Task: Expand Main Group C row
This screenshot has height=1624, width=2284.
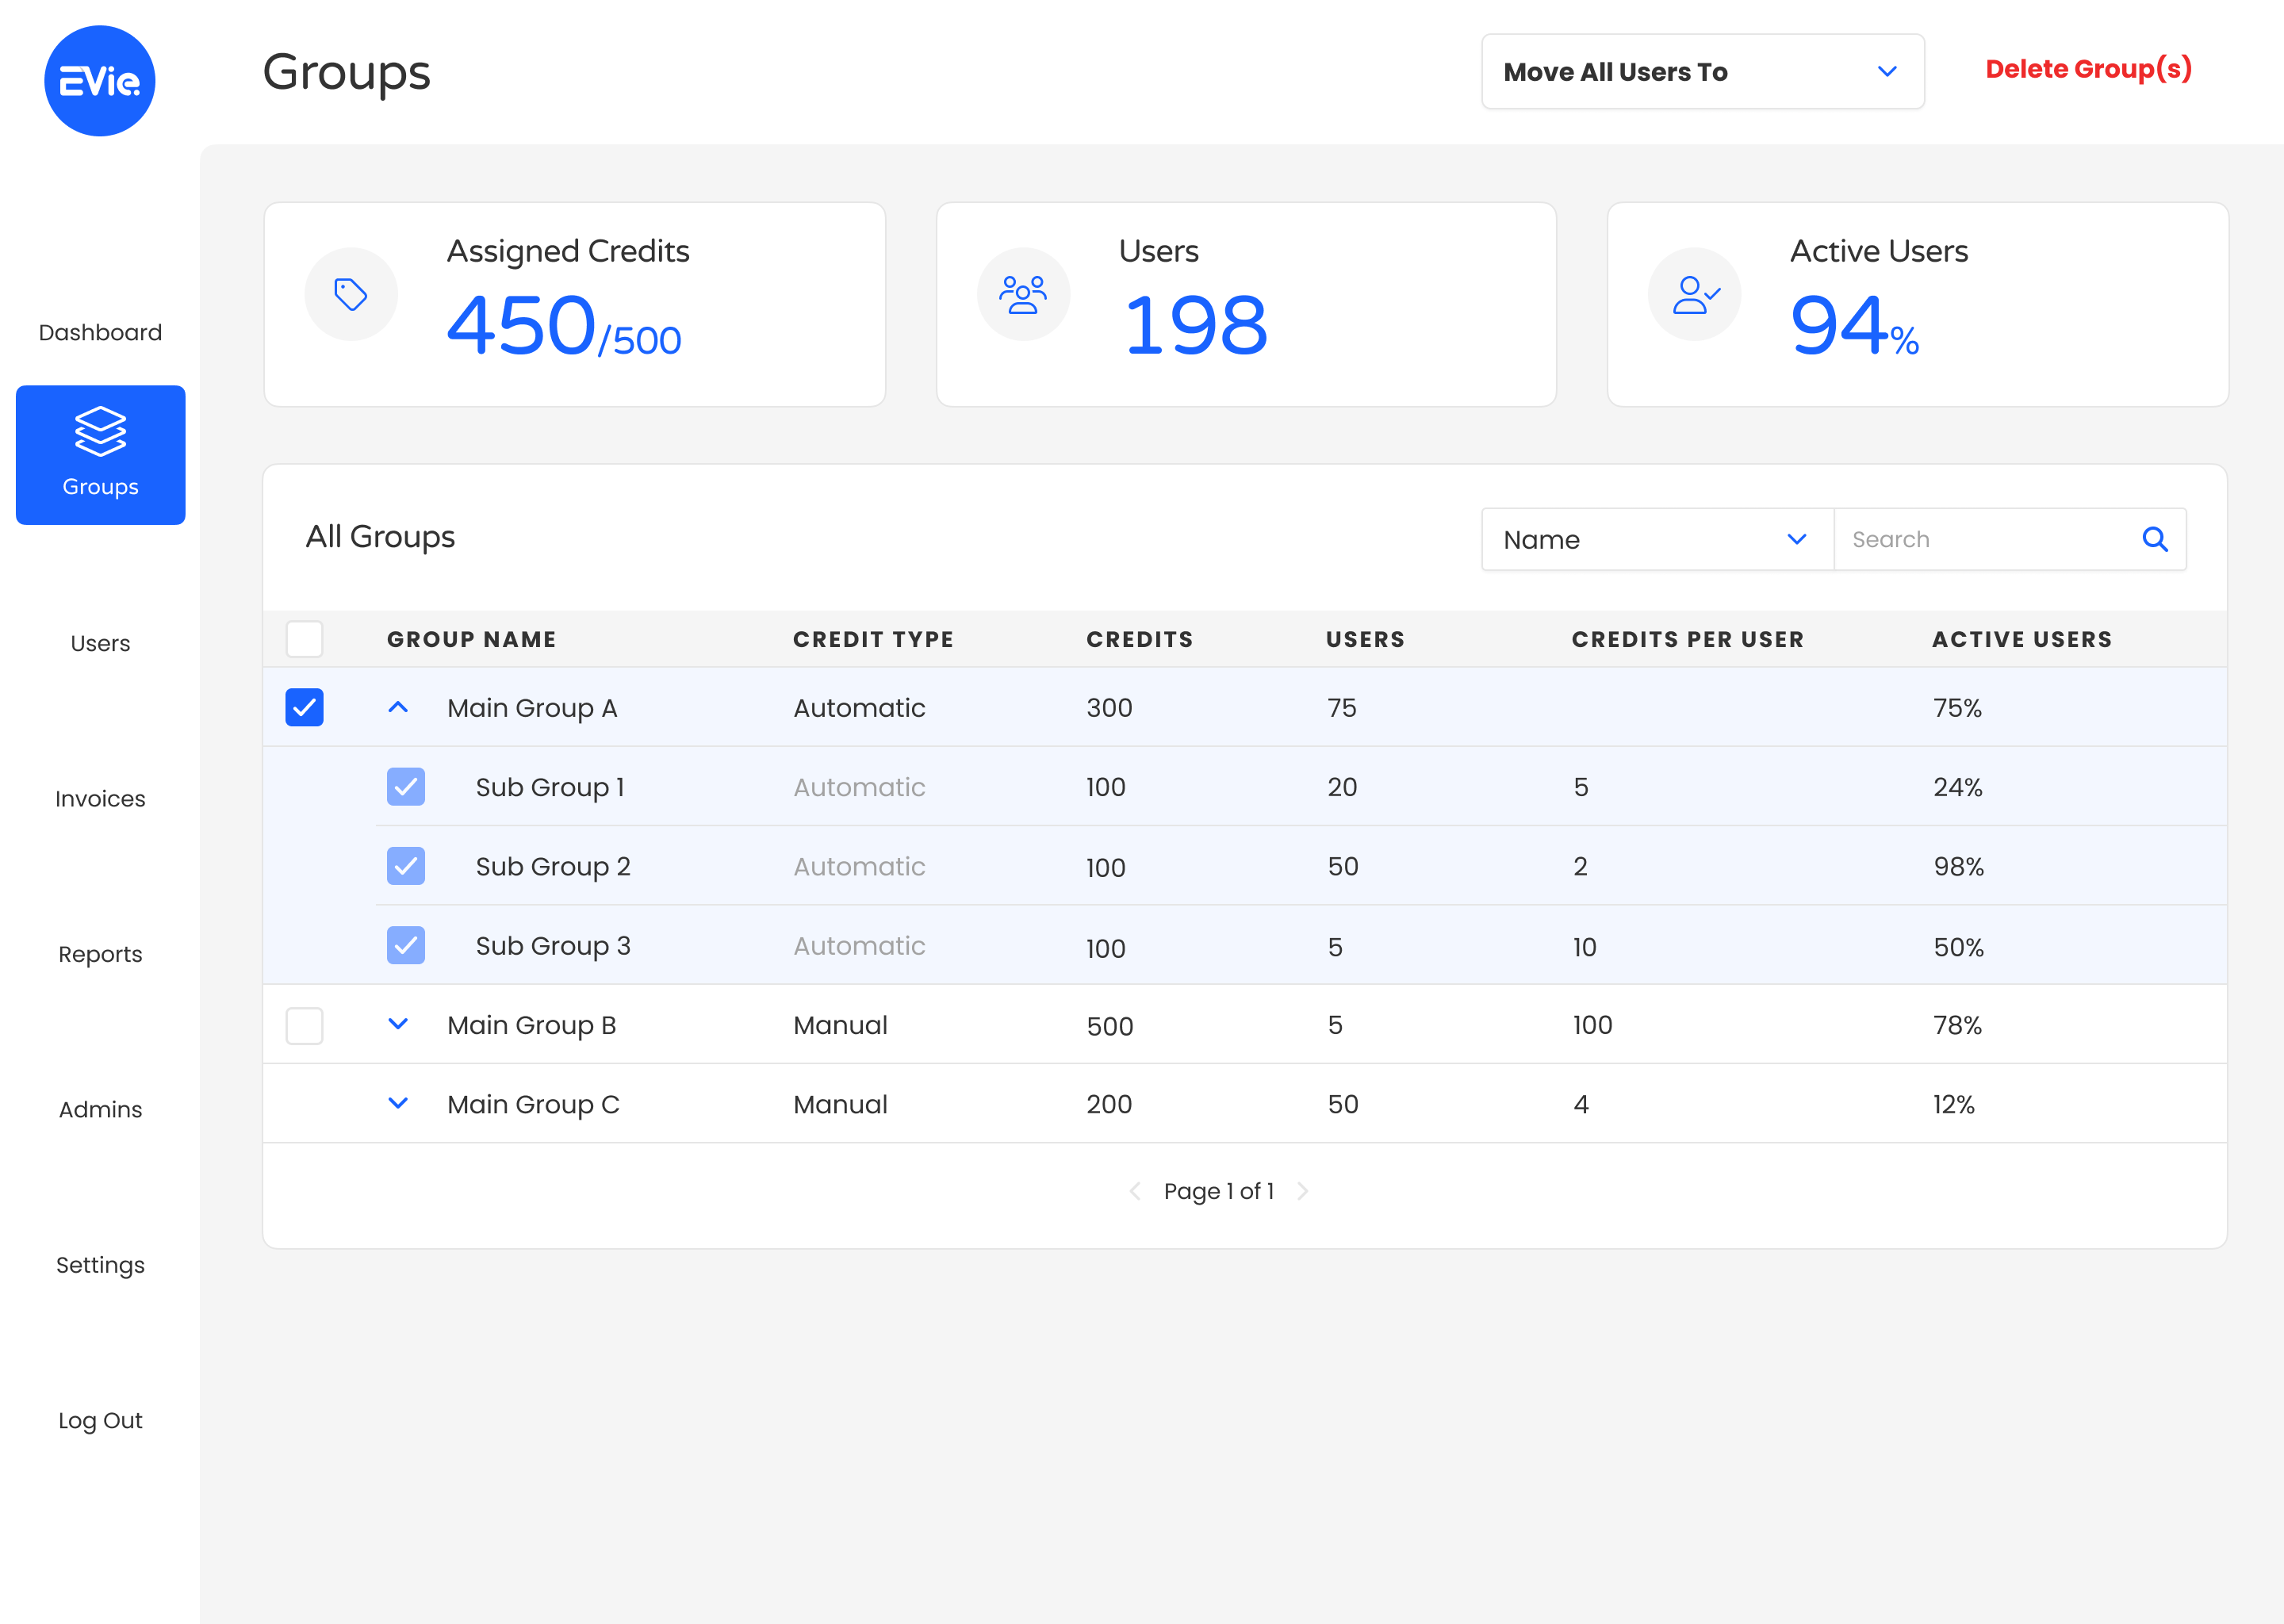Action: [x=398, y=1103]
